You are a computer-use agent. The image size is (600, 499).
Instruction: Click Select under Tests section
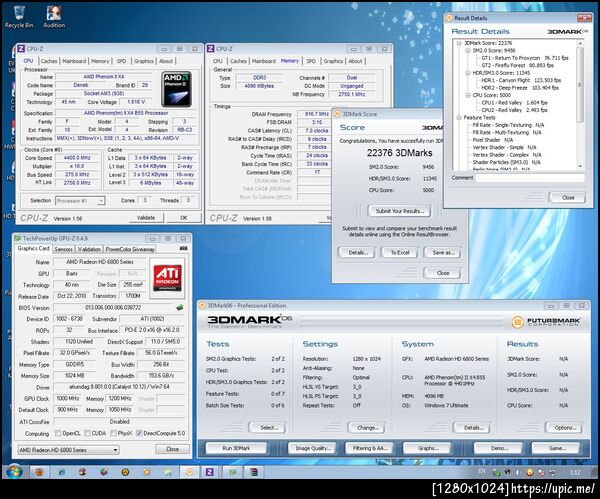coord(267,428)
